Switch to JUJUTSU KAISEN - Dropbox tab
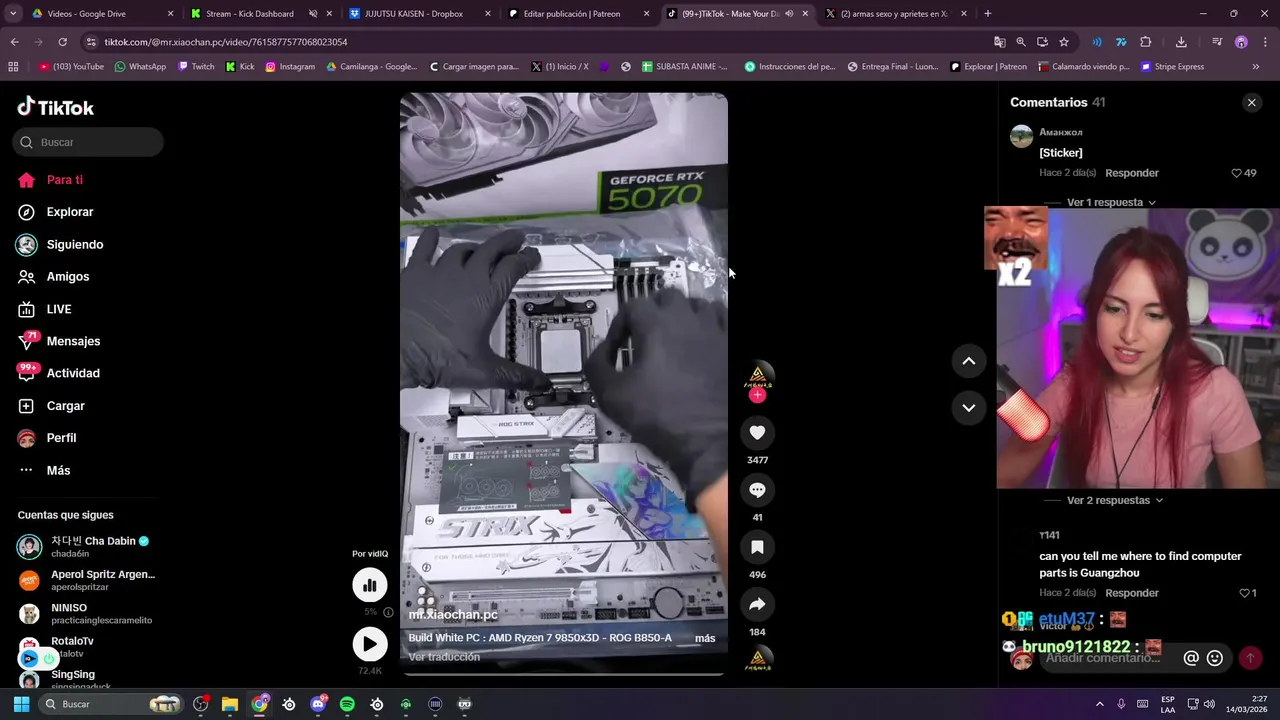The height and width of the screenshot is (720, 1280). [418, 14]
